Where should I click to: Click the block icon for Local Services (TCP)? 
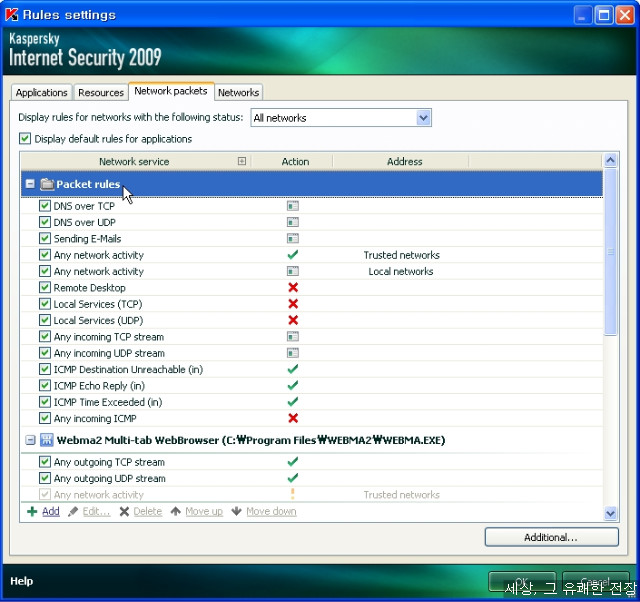(x=293, y=304)
